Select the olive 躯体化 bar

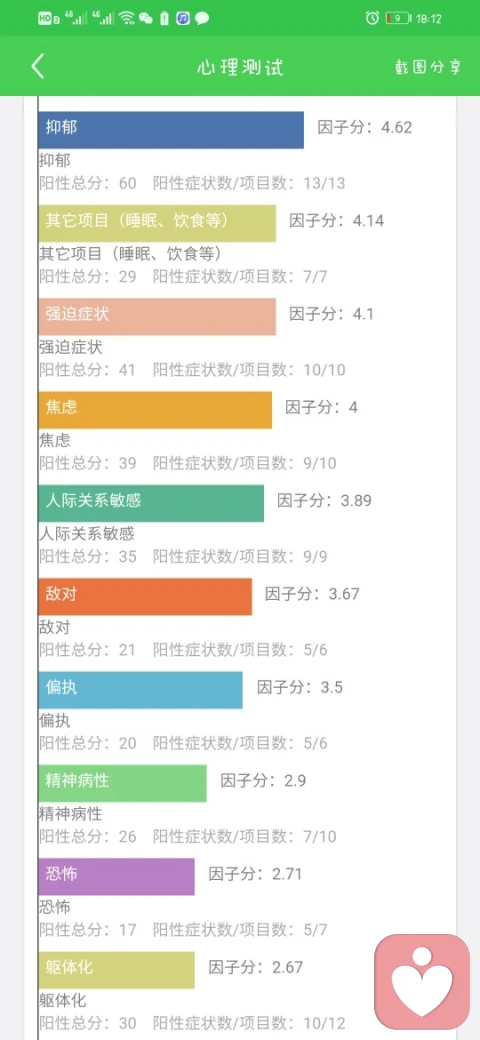click(x=117, y=970)
